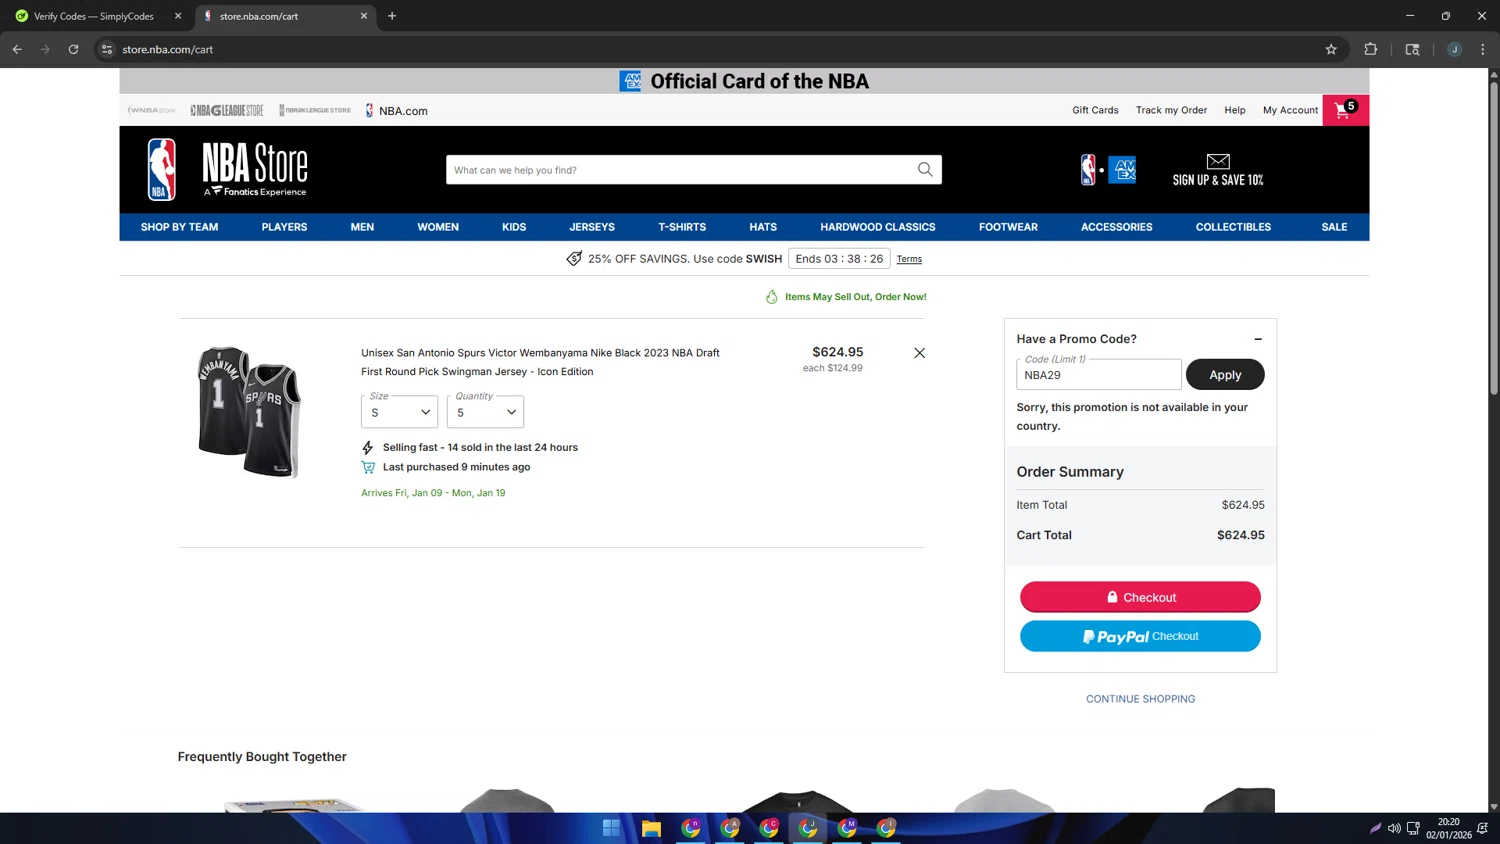Click the PayPal Checkout button
This screenshot has height=844, width=1500.
pos(1140,636)
